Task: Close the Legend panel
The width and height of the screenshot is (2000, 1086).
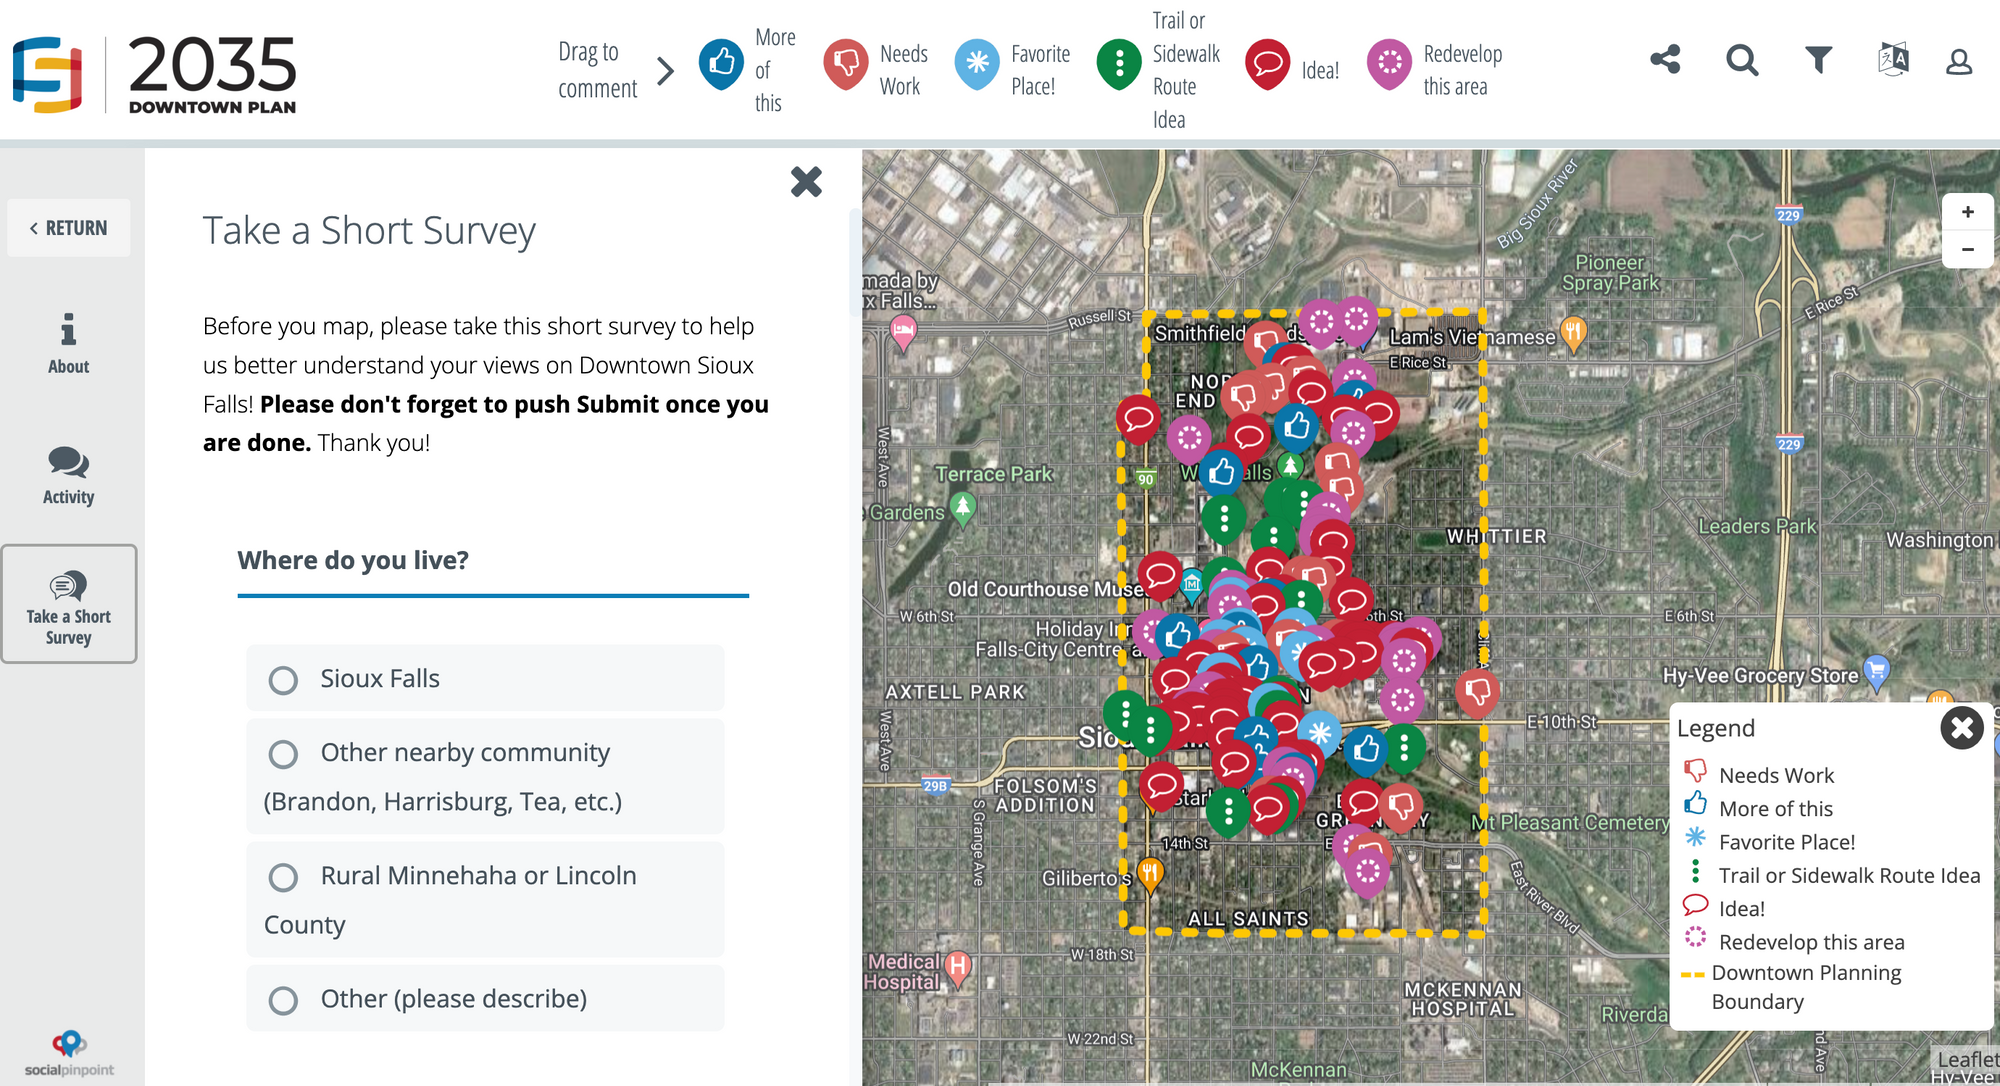Action: tap(1961, 728)
